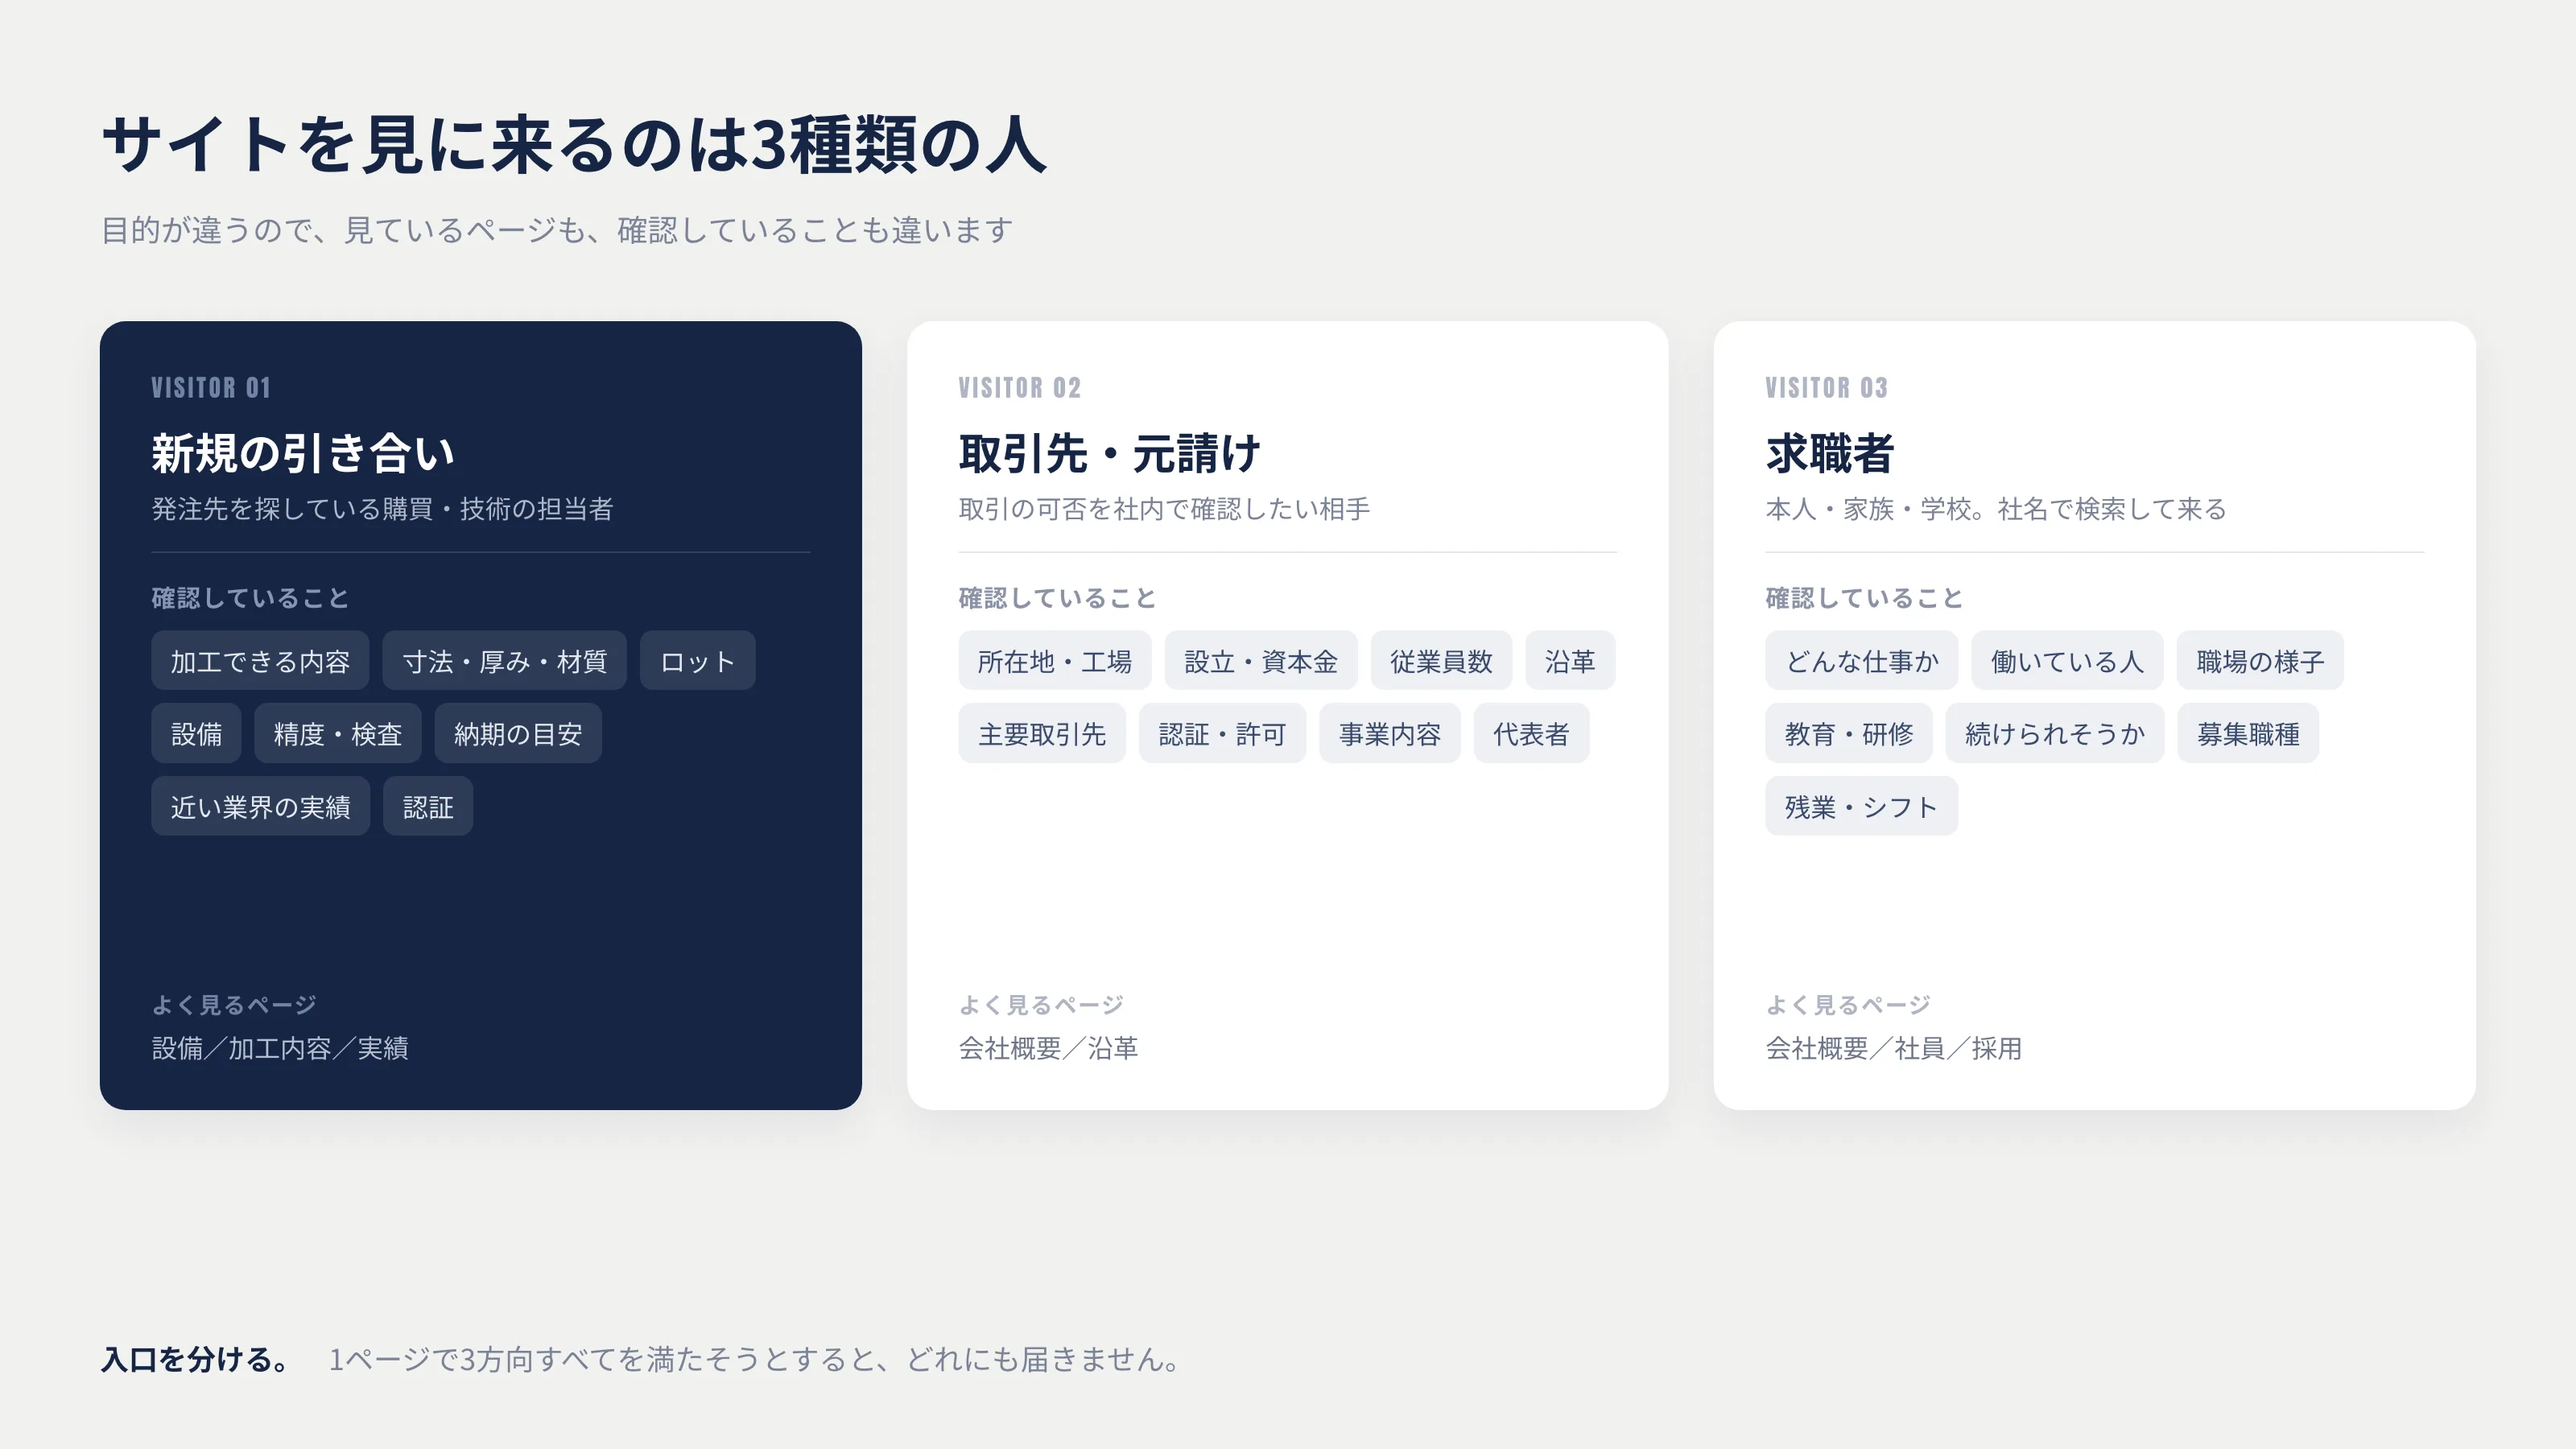Click the description 本人・家族・学校。社名で検索して来る
The image size is (2576, 1449).
pyautogui.click(x=1996, y=509)
